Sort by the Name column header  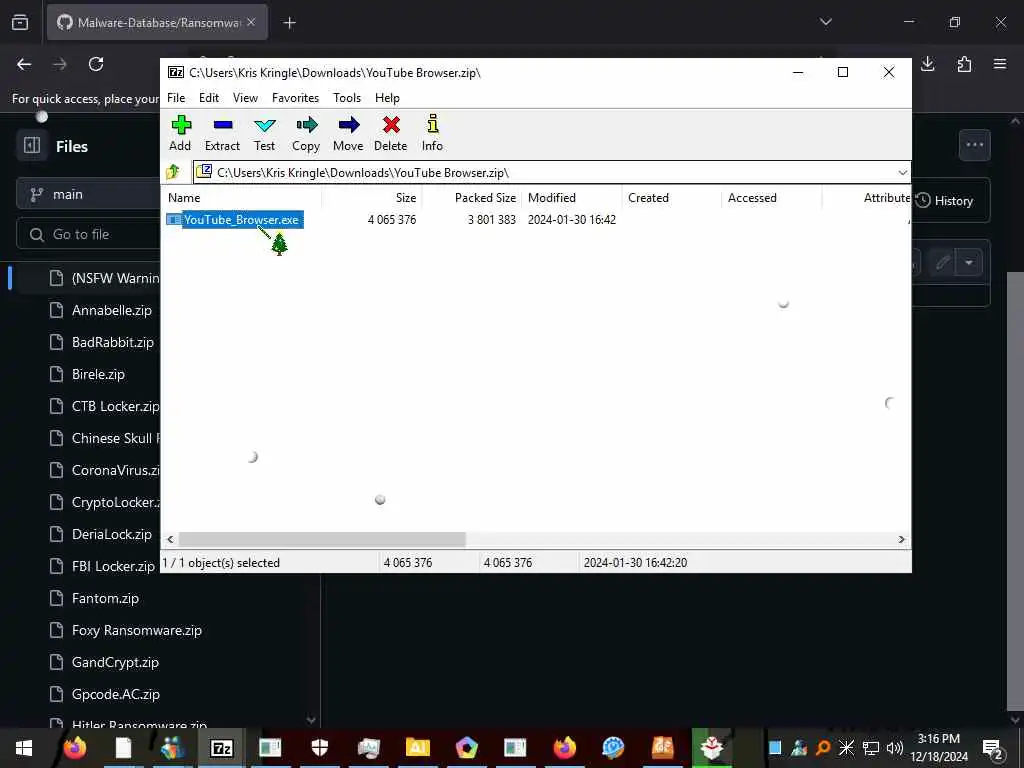[x=242, y=198]
